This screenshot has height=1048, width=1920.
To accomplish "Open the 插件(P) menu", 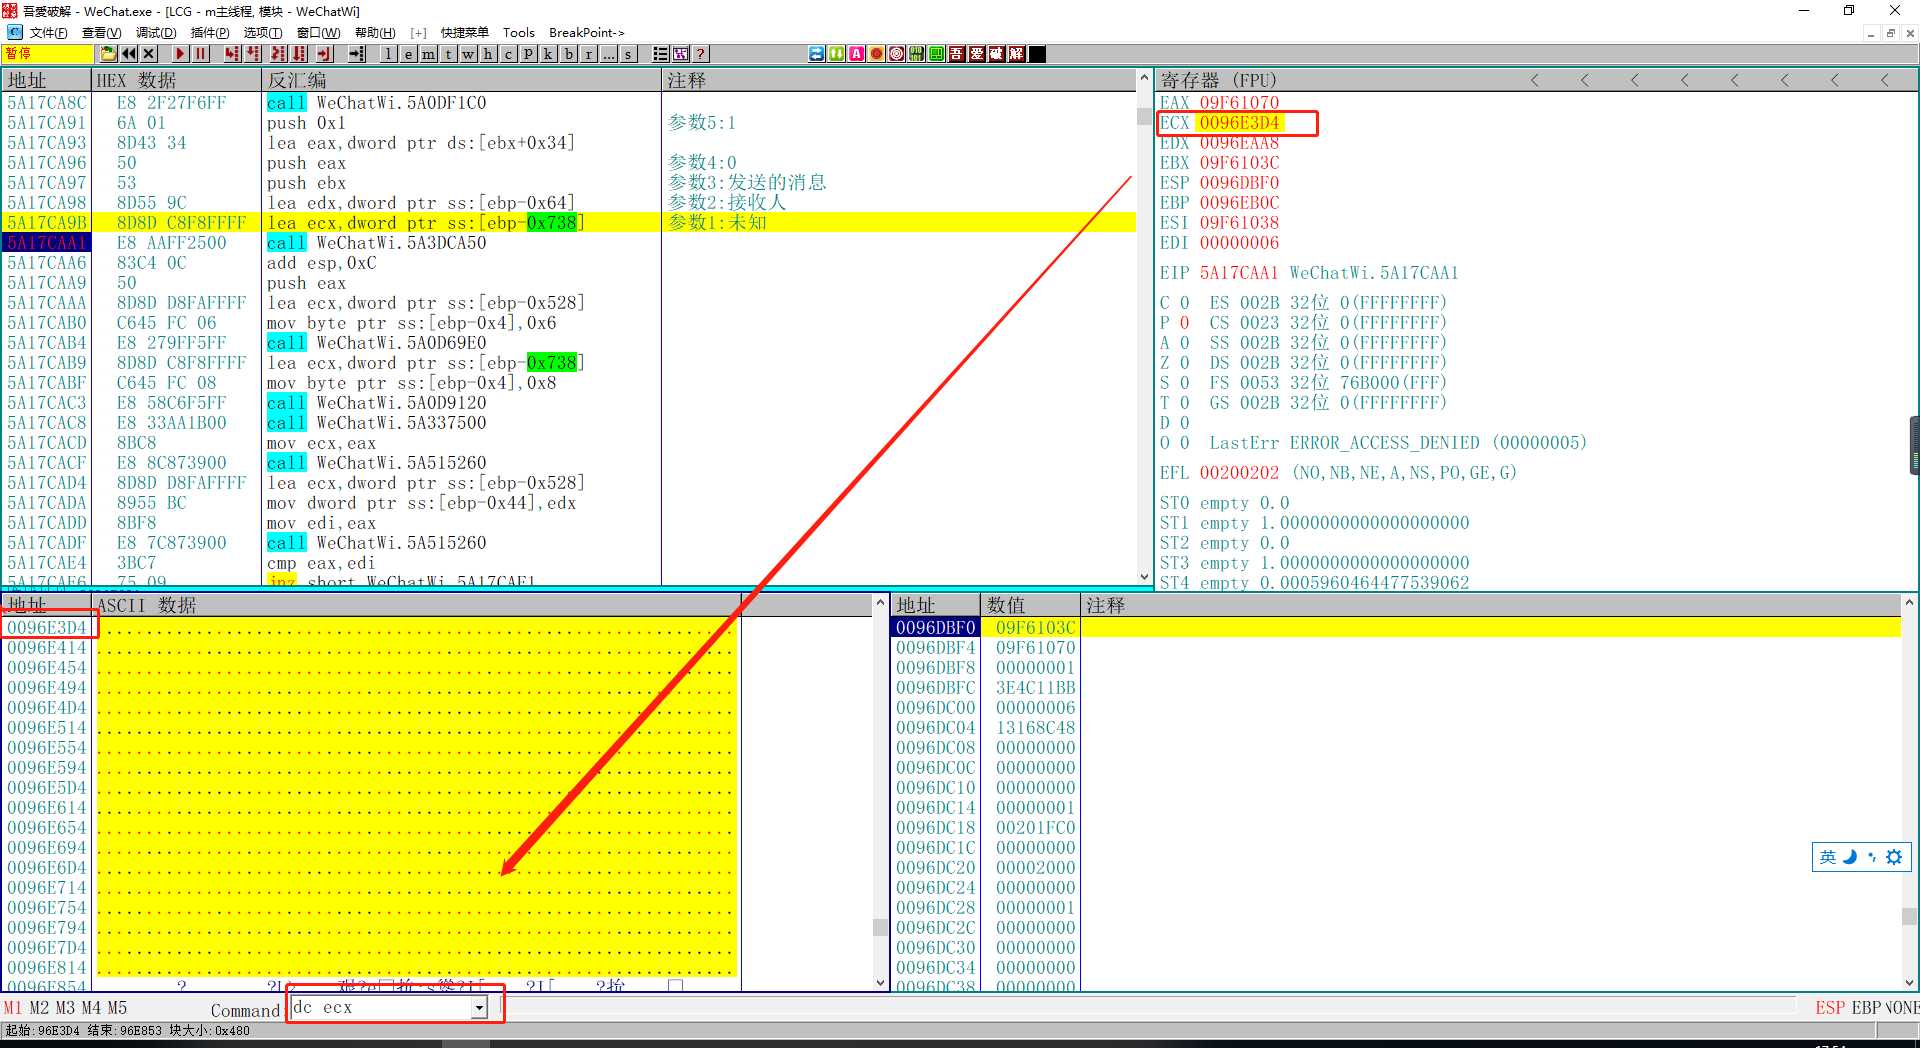I will 209,33.
